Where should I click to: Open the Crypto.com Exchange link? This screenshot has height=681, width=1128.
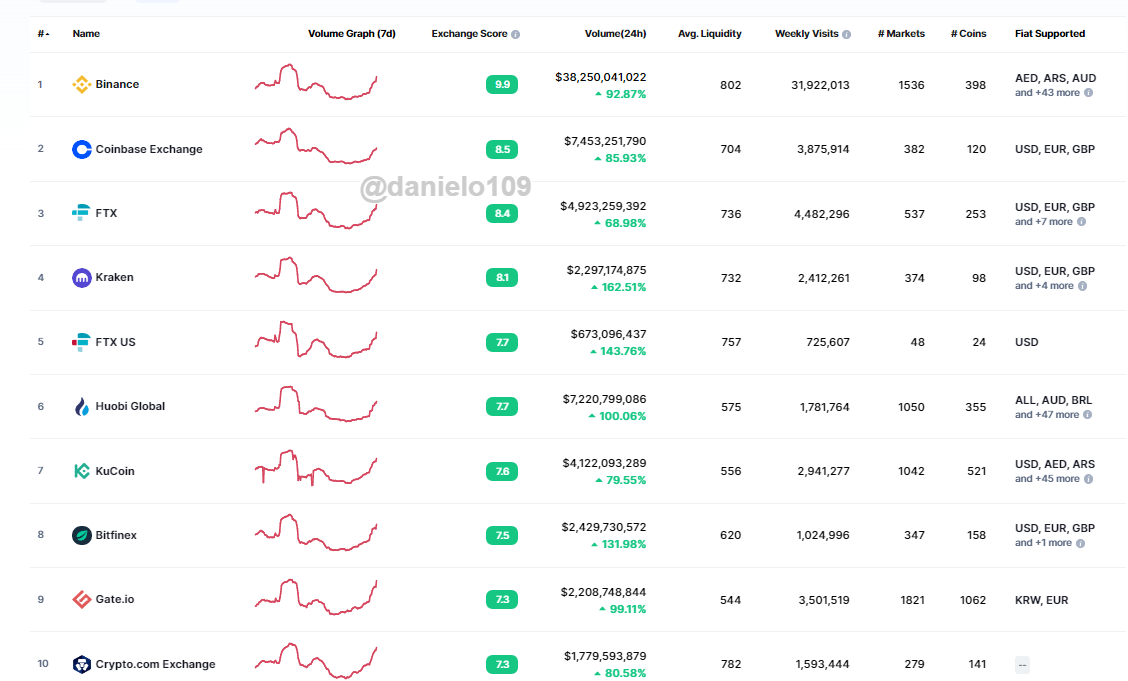coord(155,664)
